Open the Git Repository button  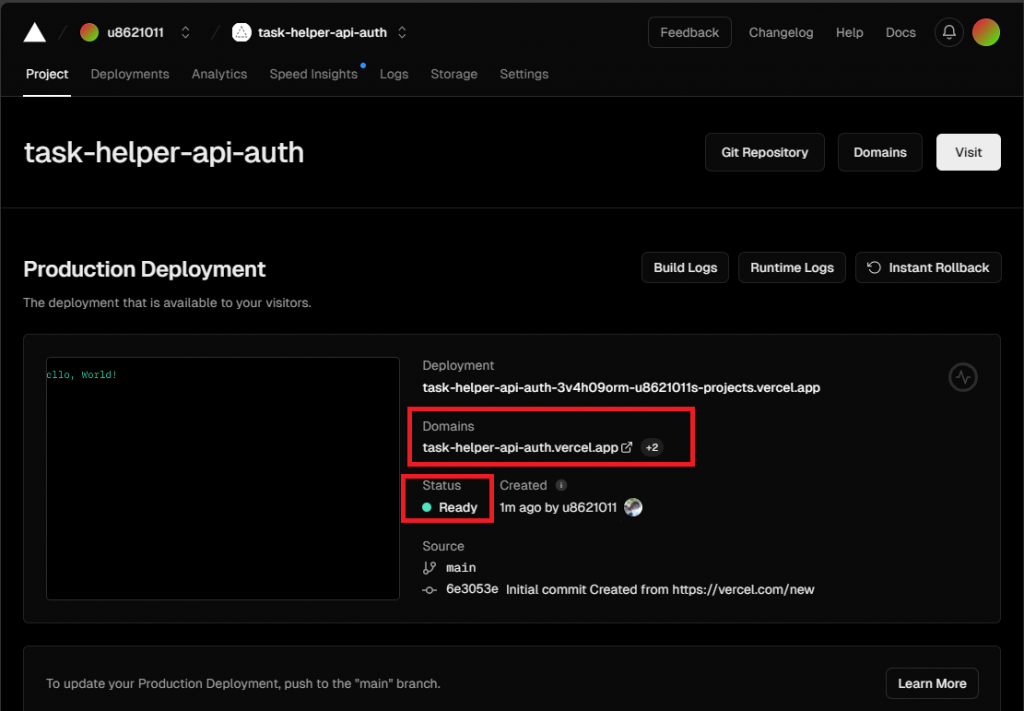pyautogui.click(x=765, y=152)
